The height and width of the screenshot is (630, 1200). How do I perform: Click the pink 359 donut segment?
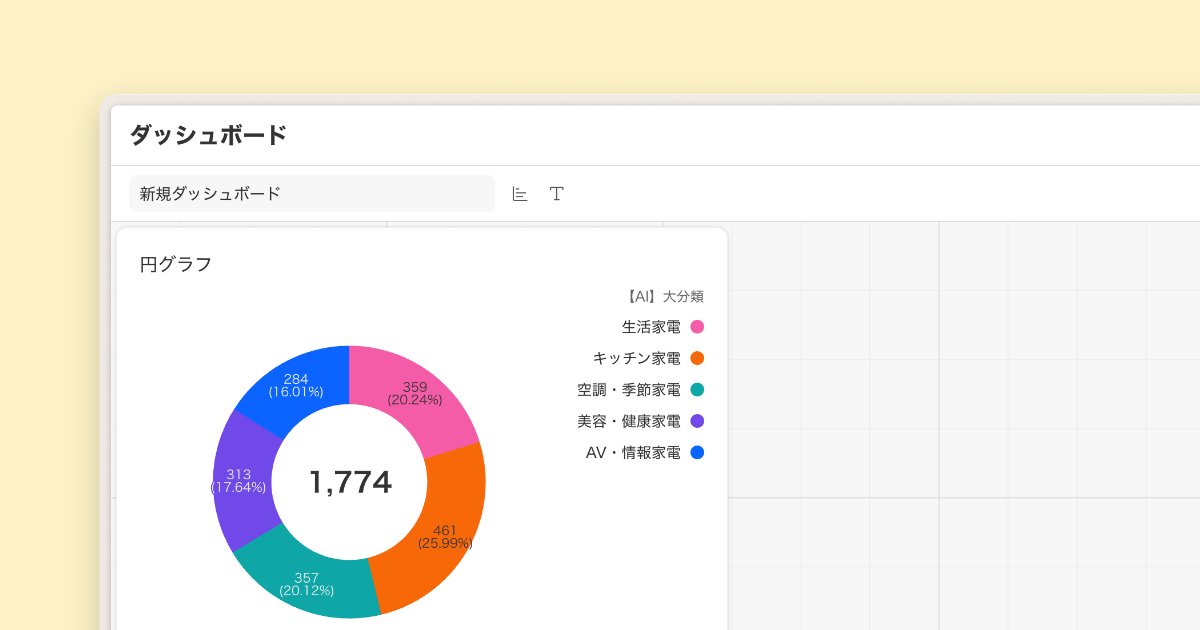tap(412, 395)
